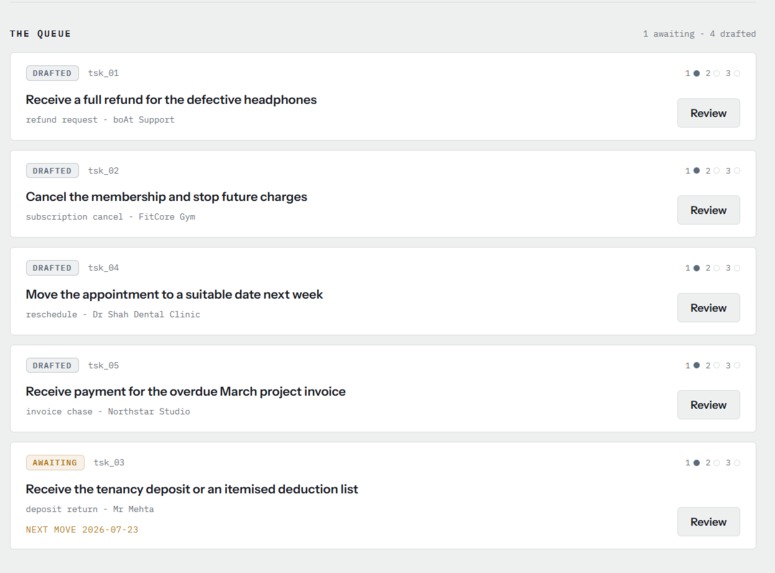Open Review for Mr Mehta deposit return

pos(708,522)
